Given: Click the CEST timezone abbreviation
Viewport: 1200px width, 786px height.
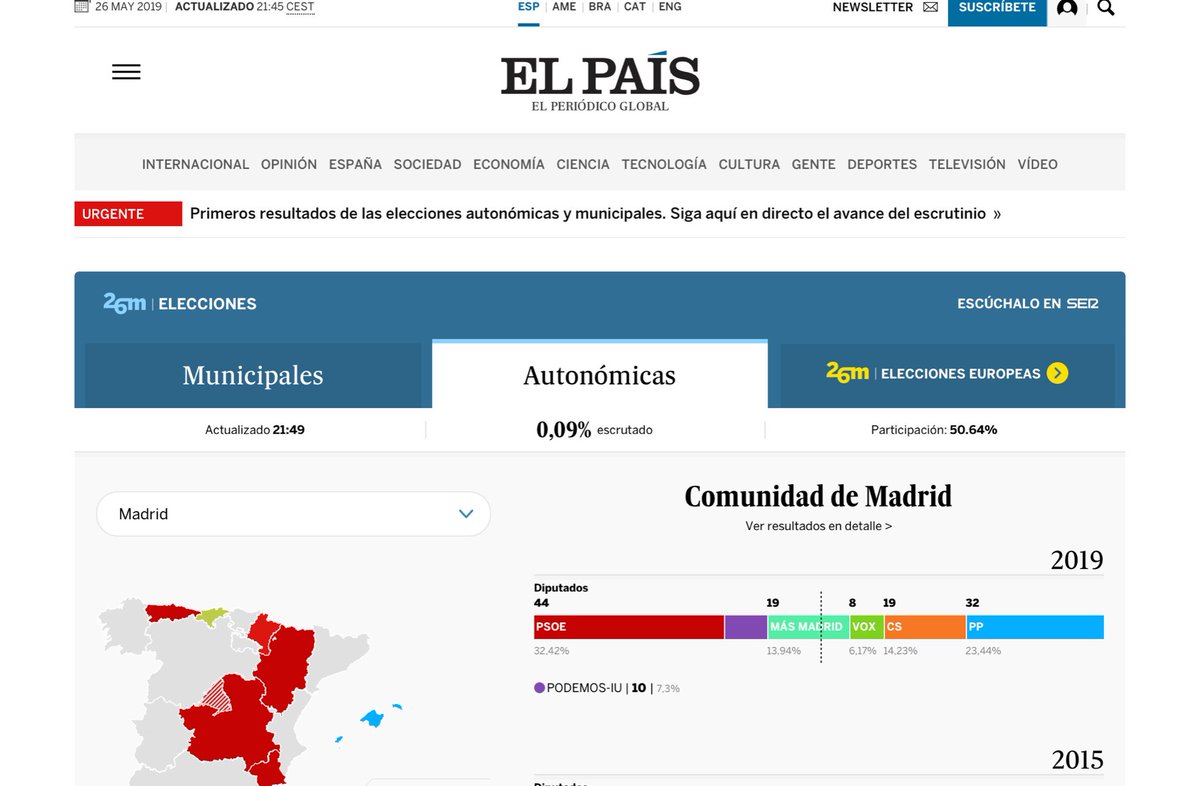Looking at the screenshot, I should pos(300,7).
